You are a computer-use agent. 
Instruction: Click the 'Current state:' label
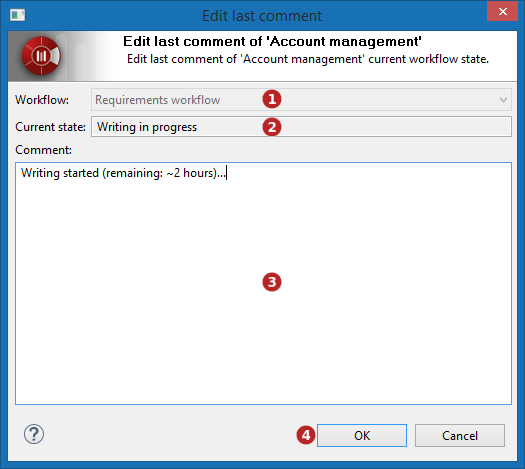pos(50,127)
